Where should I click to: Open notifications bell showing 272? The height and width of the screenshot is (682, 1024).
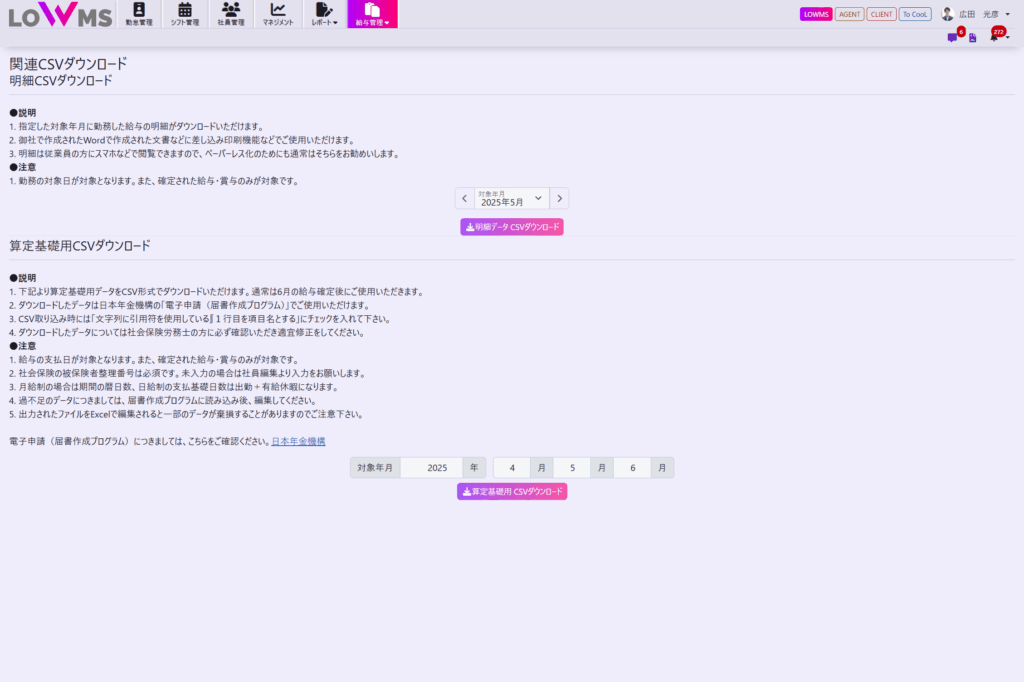[995, 37]
